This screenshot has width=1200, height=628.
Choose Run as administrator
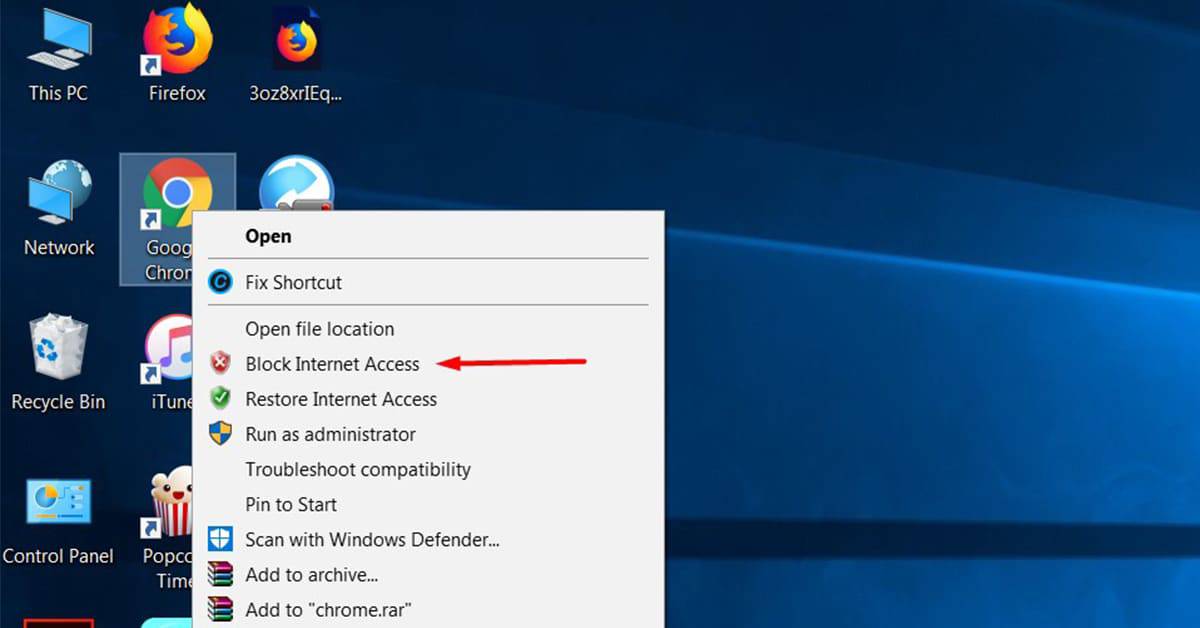coord(427,434)
